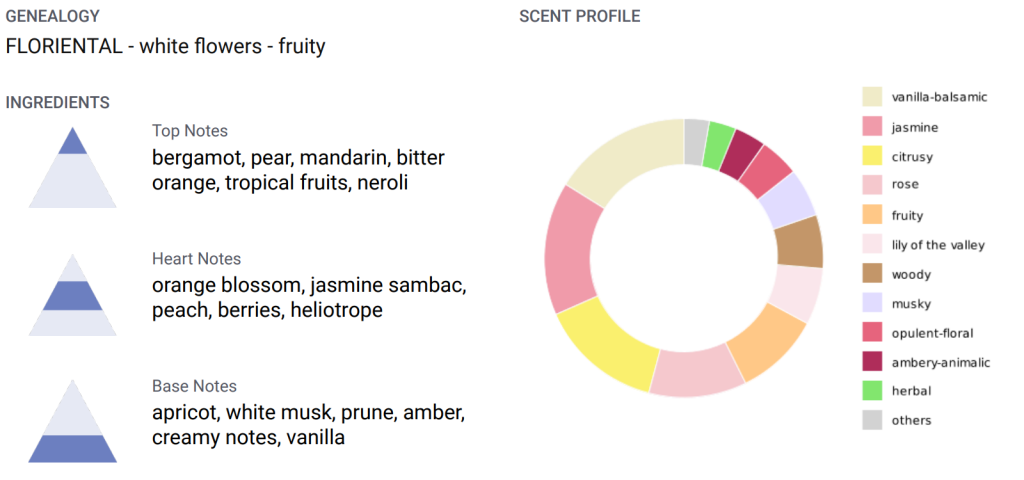Viewport: 1024px width, 480px height.
Task: Click the woody brown legend swatch
Action: pos(872,273)
